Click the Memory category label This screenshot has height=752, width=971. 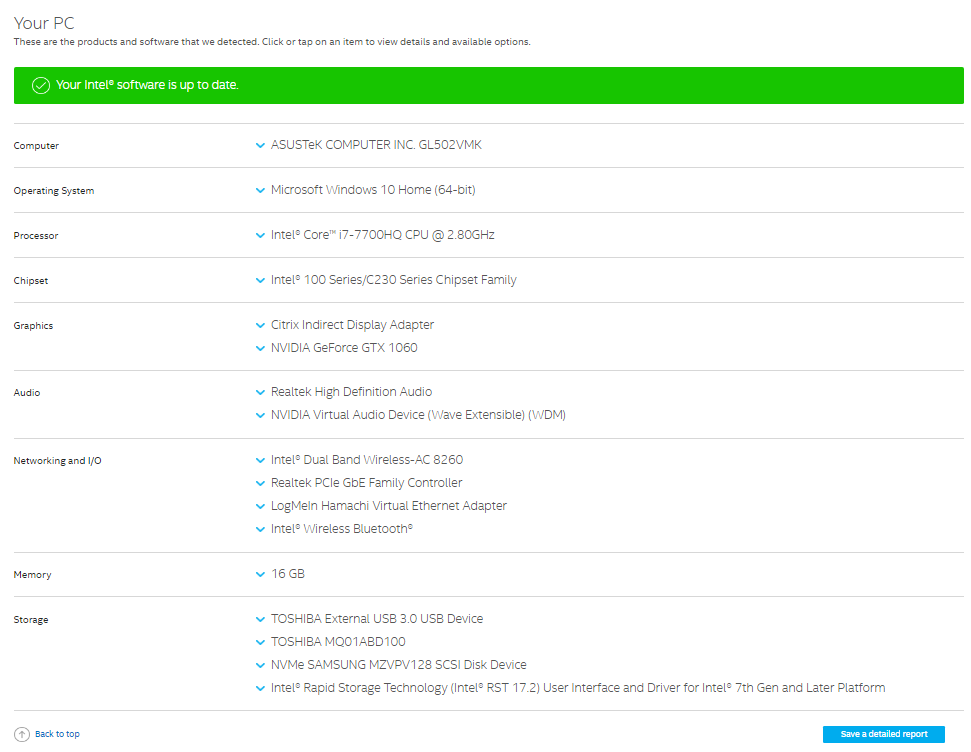coord(32,575)
